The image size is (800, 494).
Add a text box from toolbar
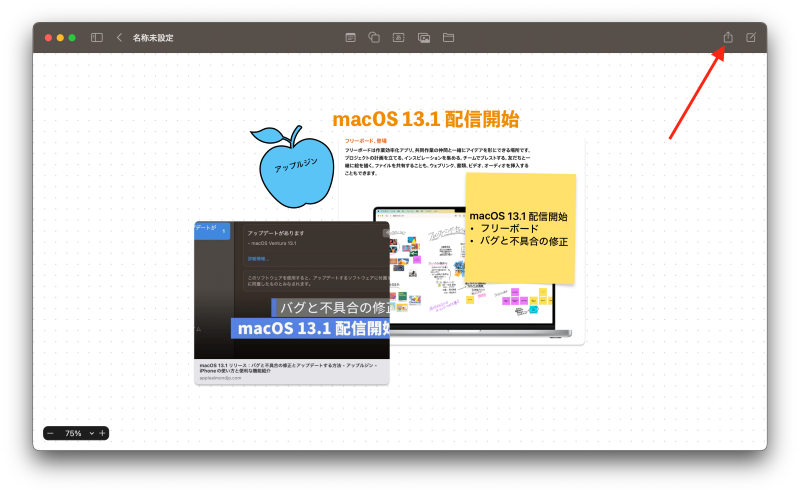coord(398,37)
